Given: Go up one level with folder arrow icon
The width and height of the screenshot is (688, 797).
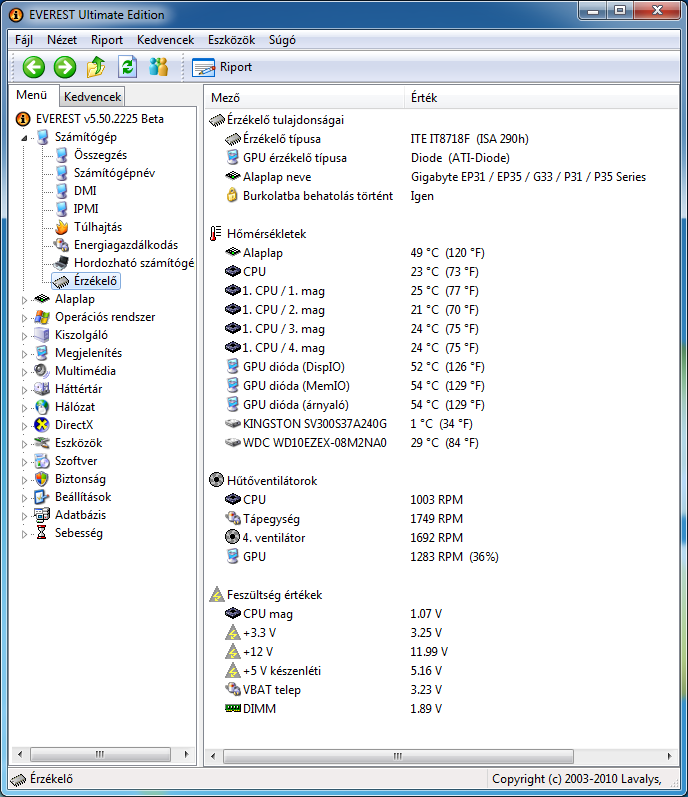Looking at the screenshot, I should [96, 67].
